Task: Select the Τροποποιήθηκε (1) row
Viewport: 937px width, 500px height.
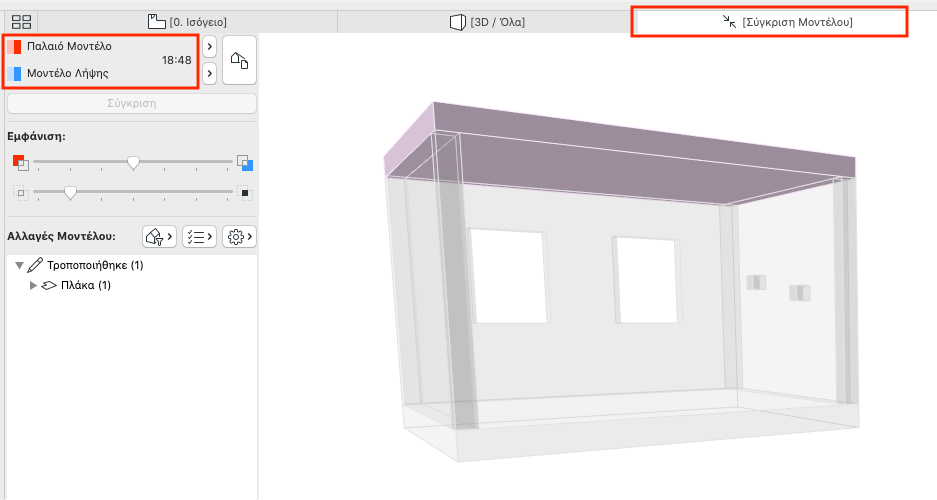Action: (x=131, y=265)
